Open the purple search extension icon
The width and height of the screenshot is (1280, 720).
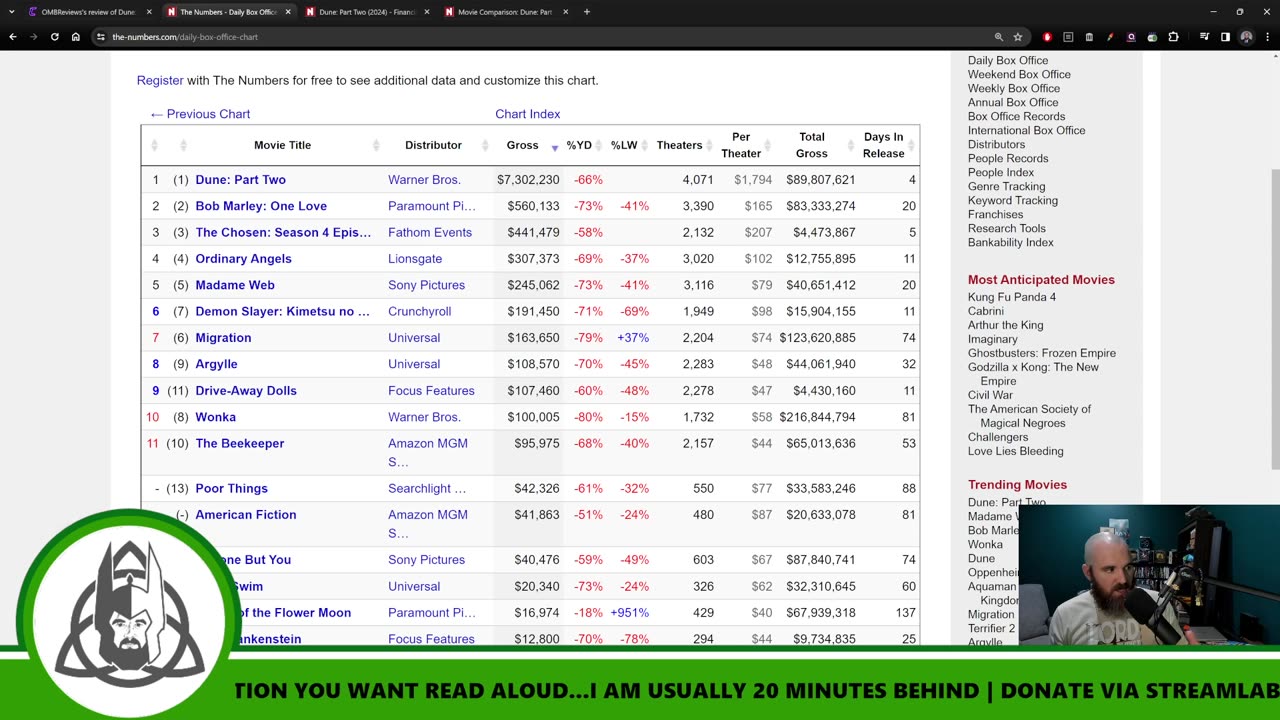pyautogui.click(x=1131, y=37)
